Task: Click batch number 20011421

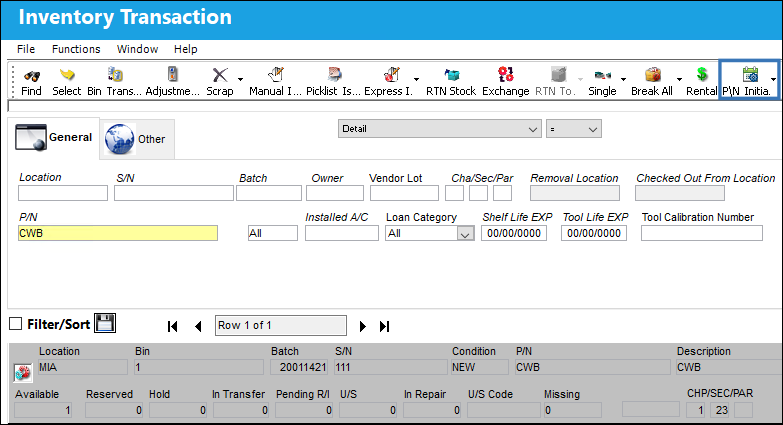Action: pos(299,368)
